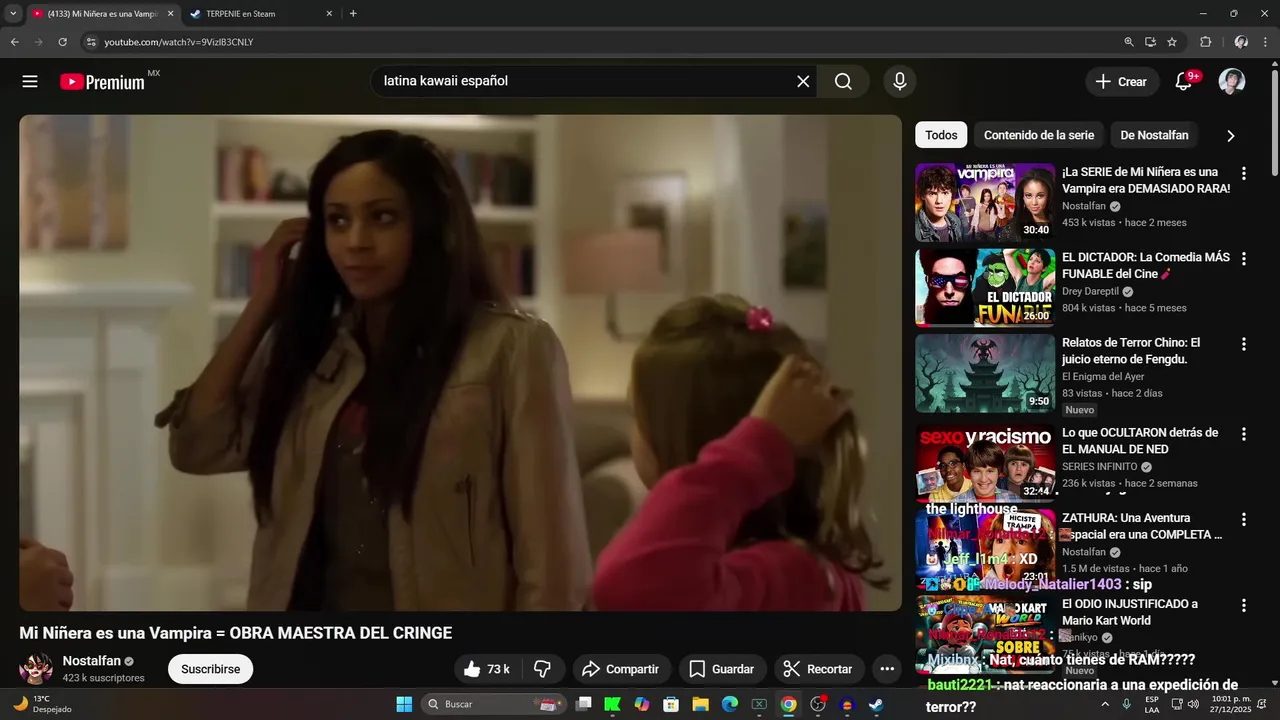The height and width of the screenshot is (720, 1280).
Task: Open the YouTube account avatar menu
Action: [x=1232, y=82]
